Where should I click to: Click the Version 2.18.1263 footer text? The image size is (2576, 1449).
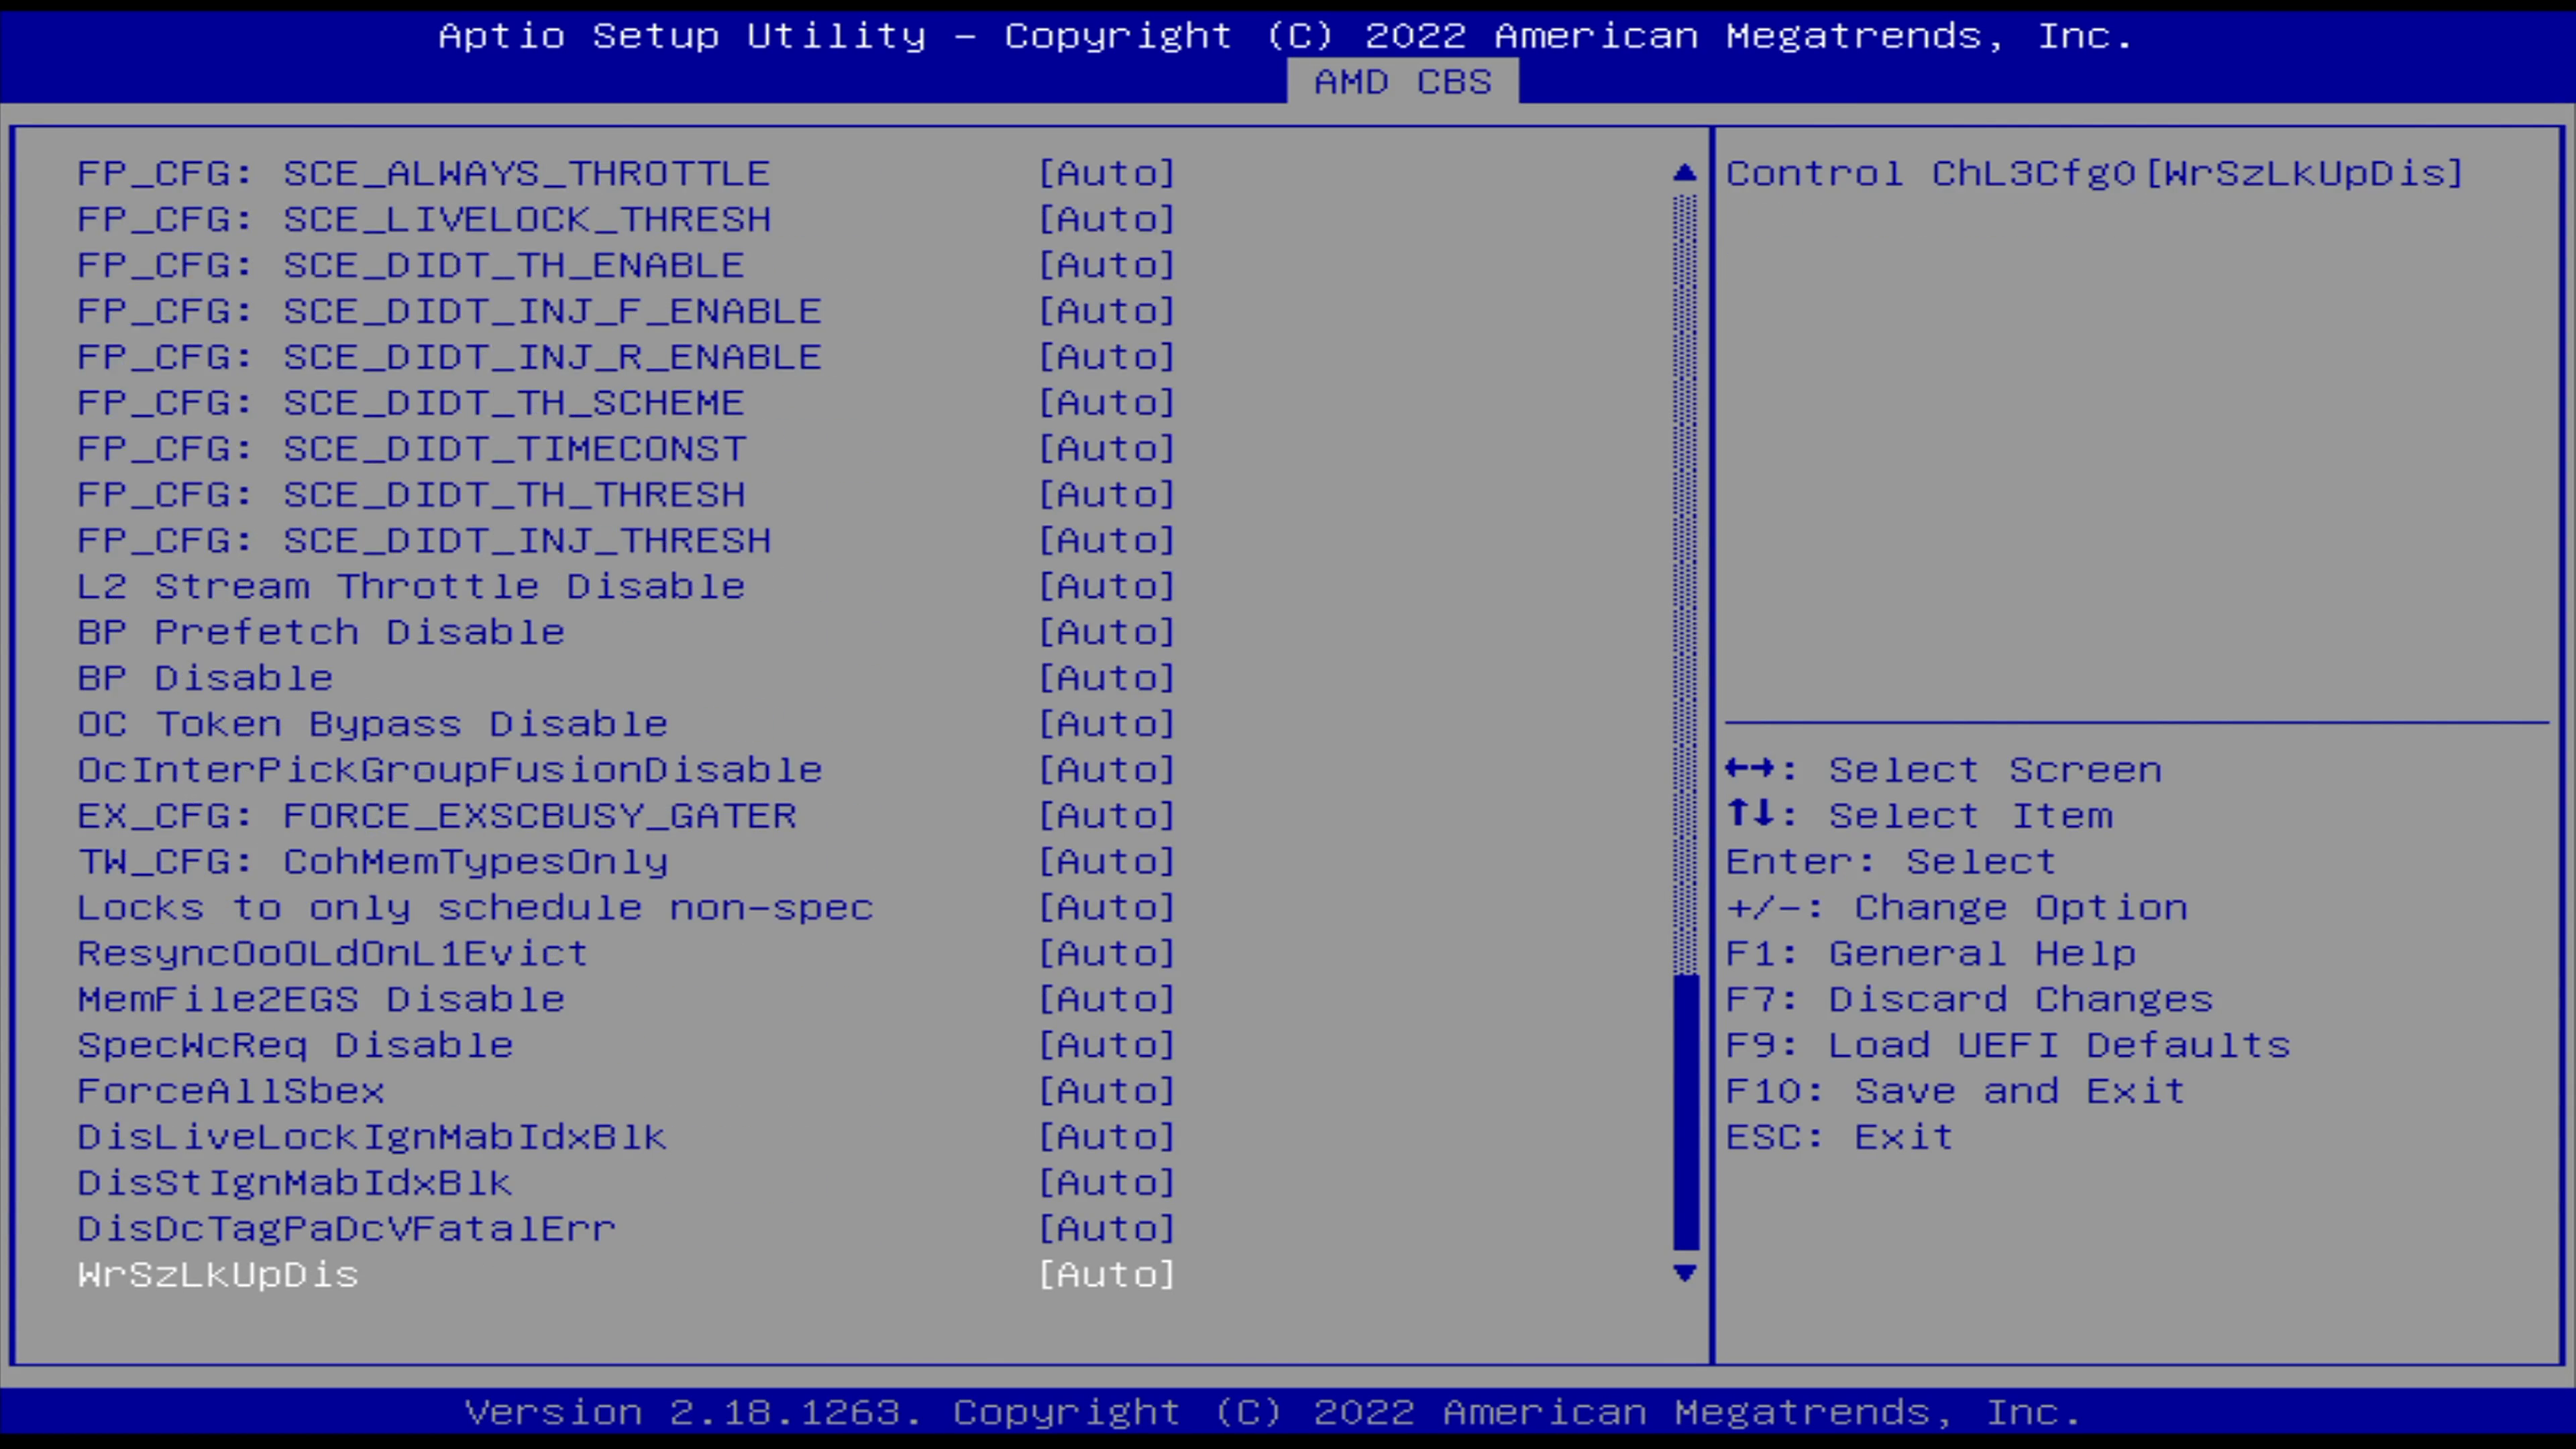click(1273, 1412)
